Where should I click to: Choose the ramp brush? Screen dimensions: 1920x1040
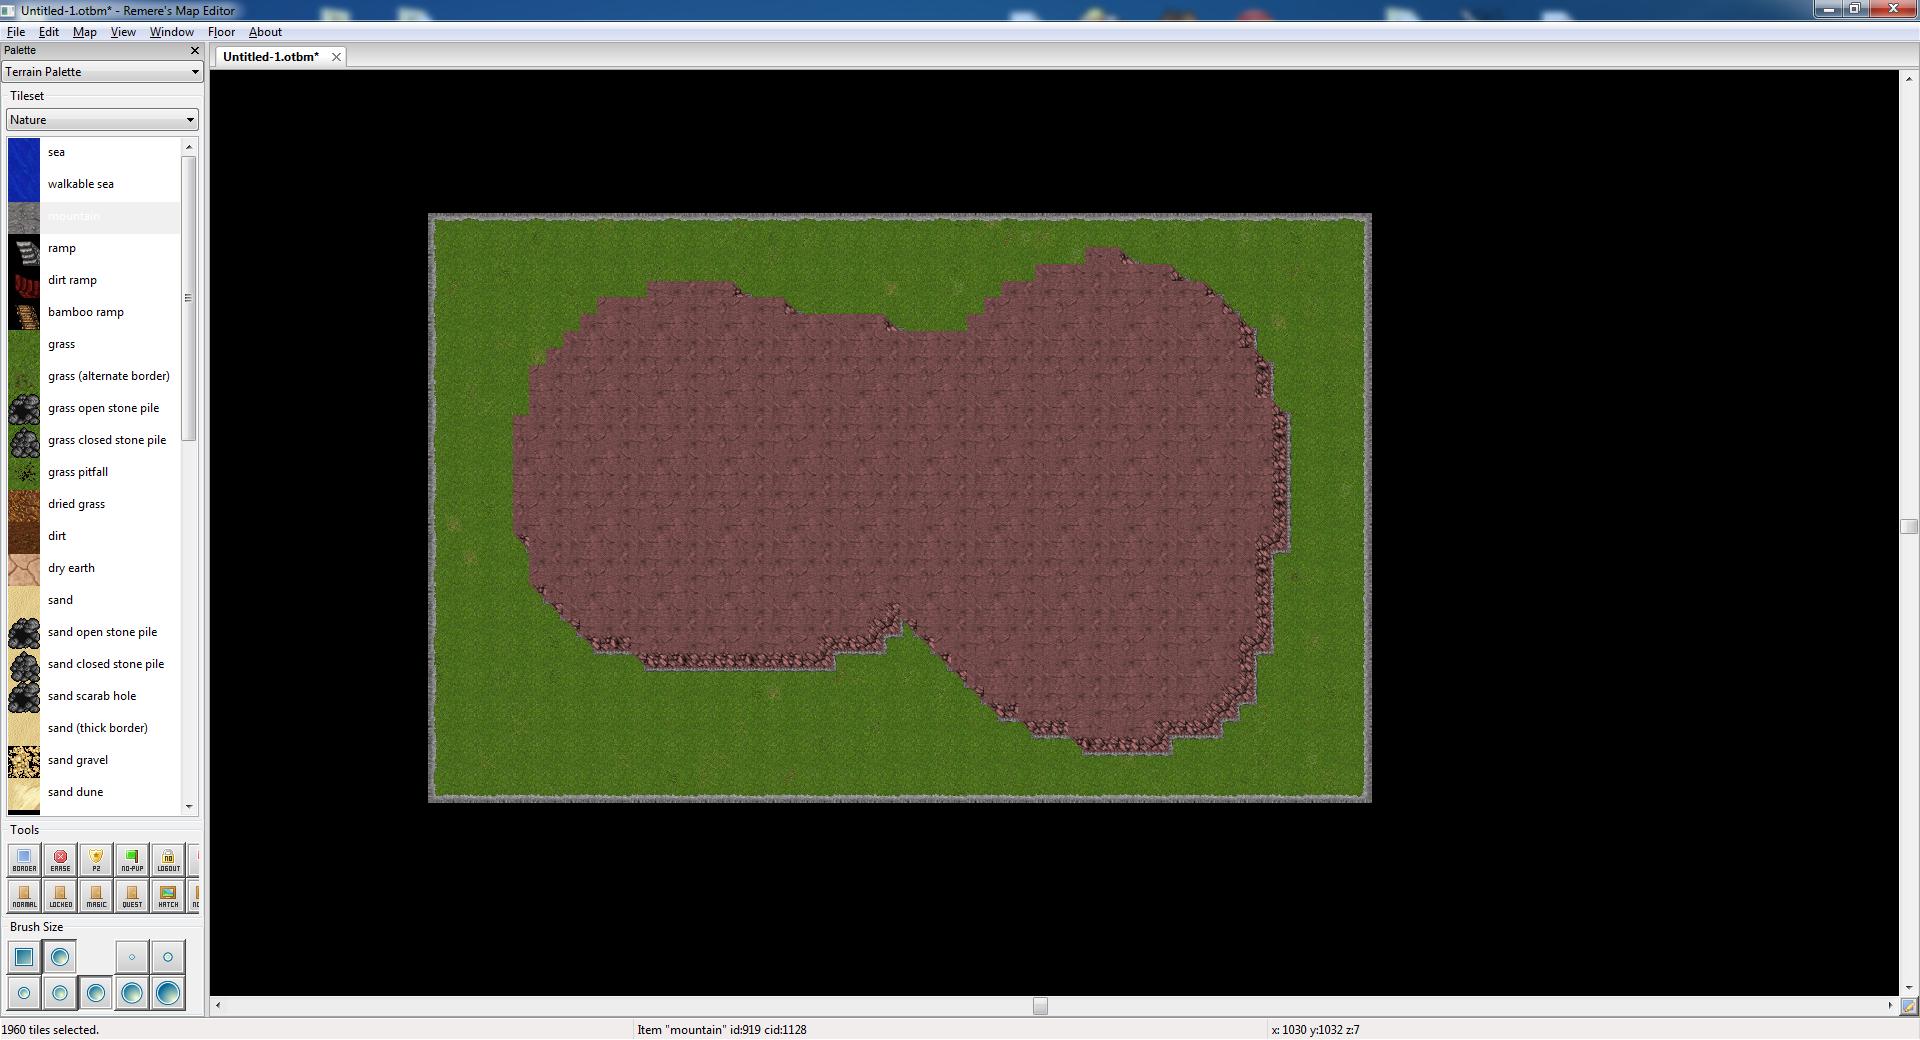[94, 248]
